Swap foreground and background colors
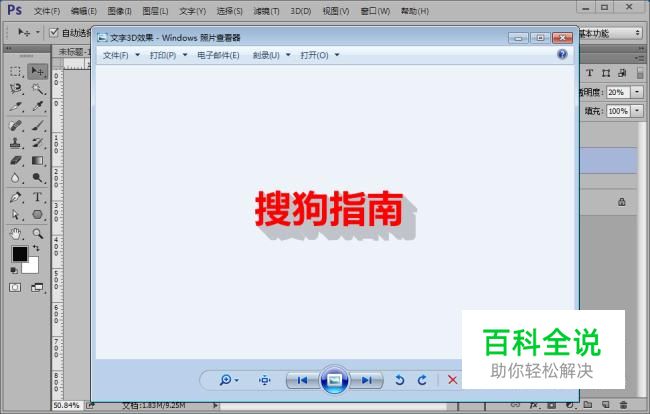650x414 pixels. click(x=36, y=248)
